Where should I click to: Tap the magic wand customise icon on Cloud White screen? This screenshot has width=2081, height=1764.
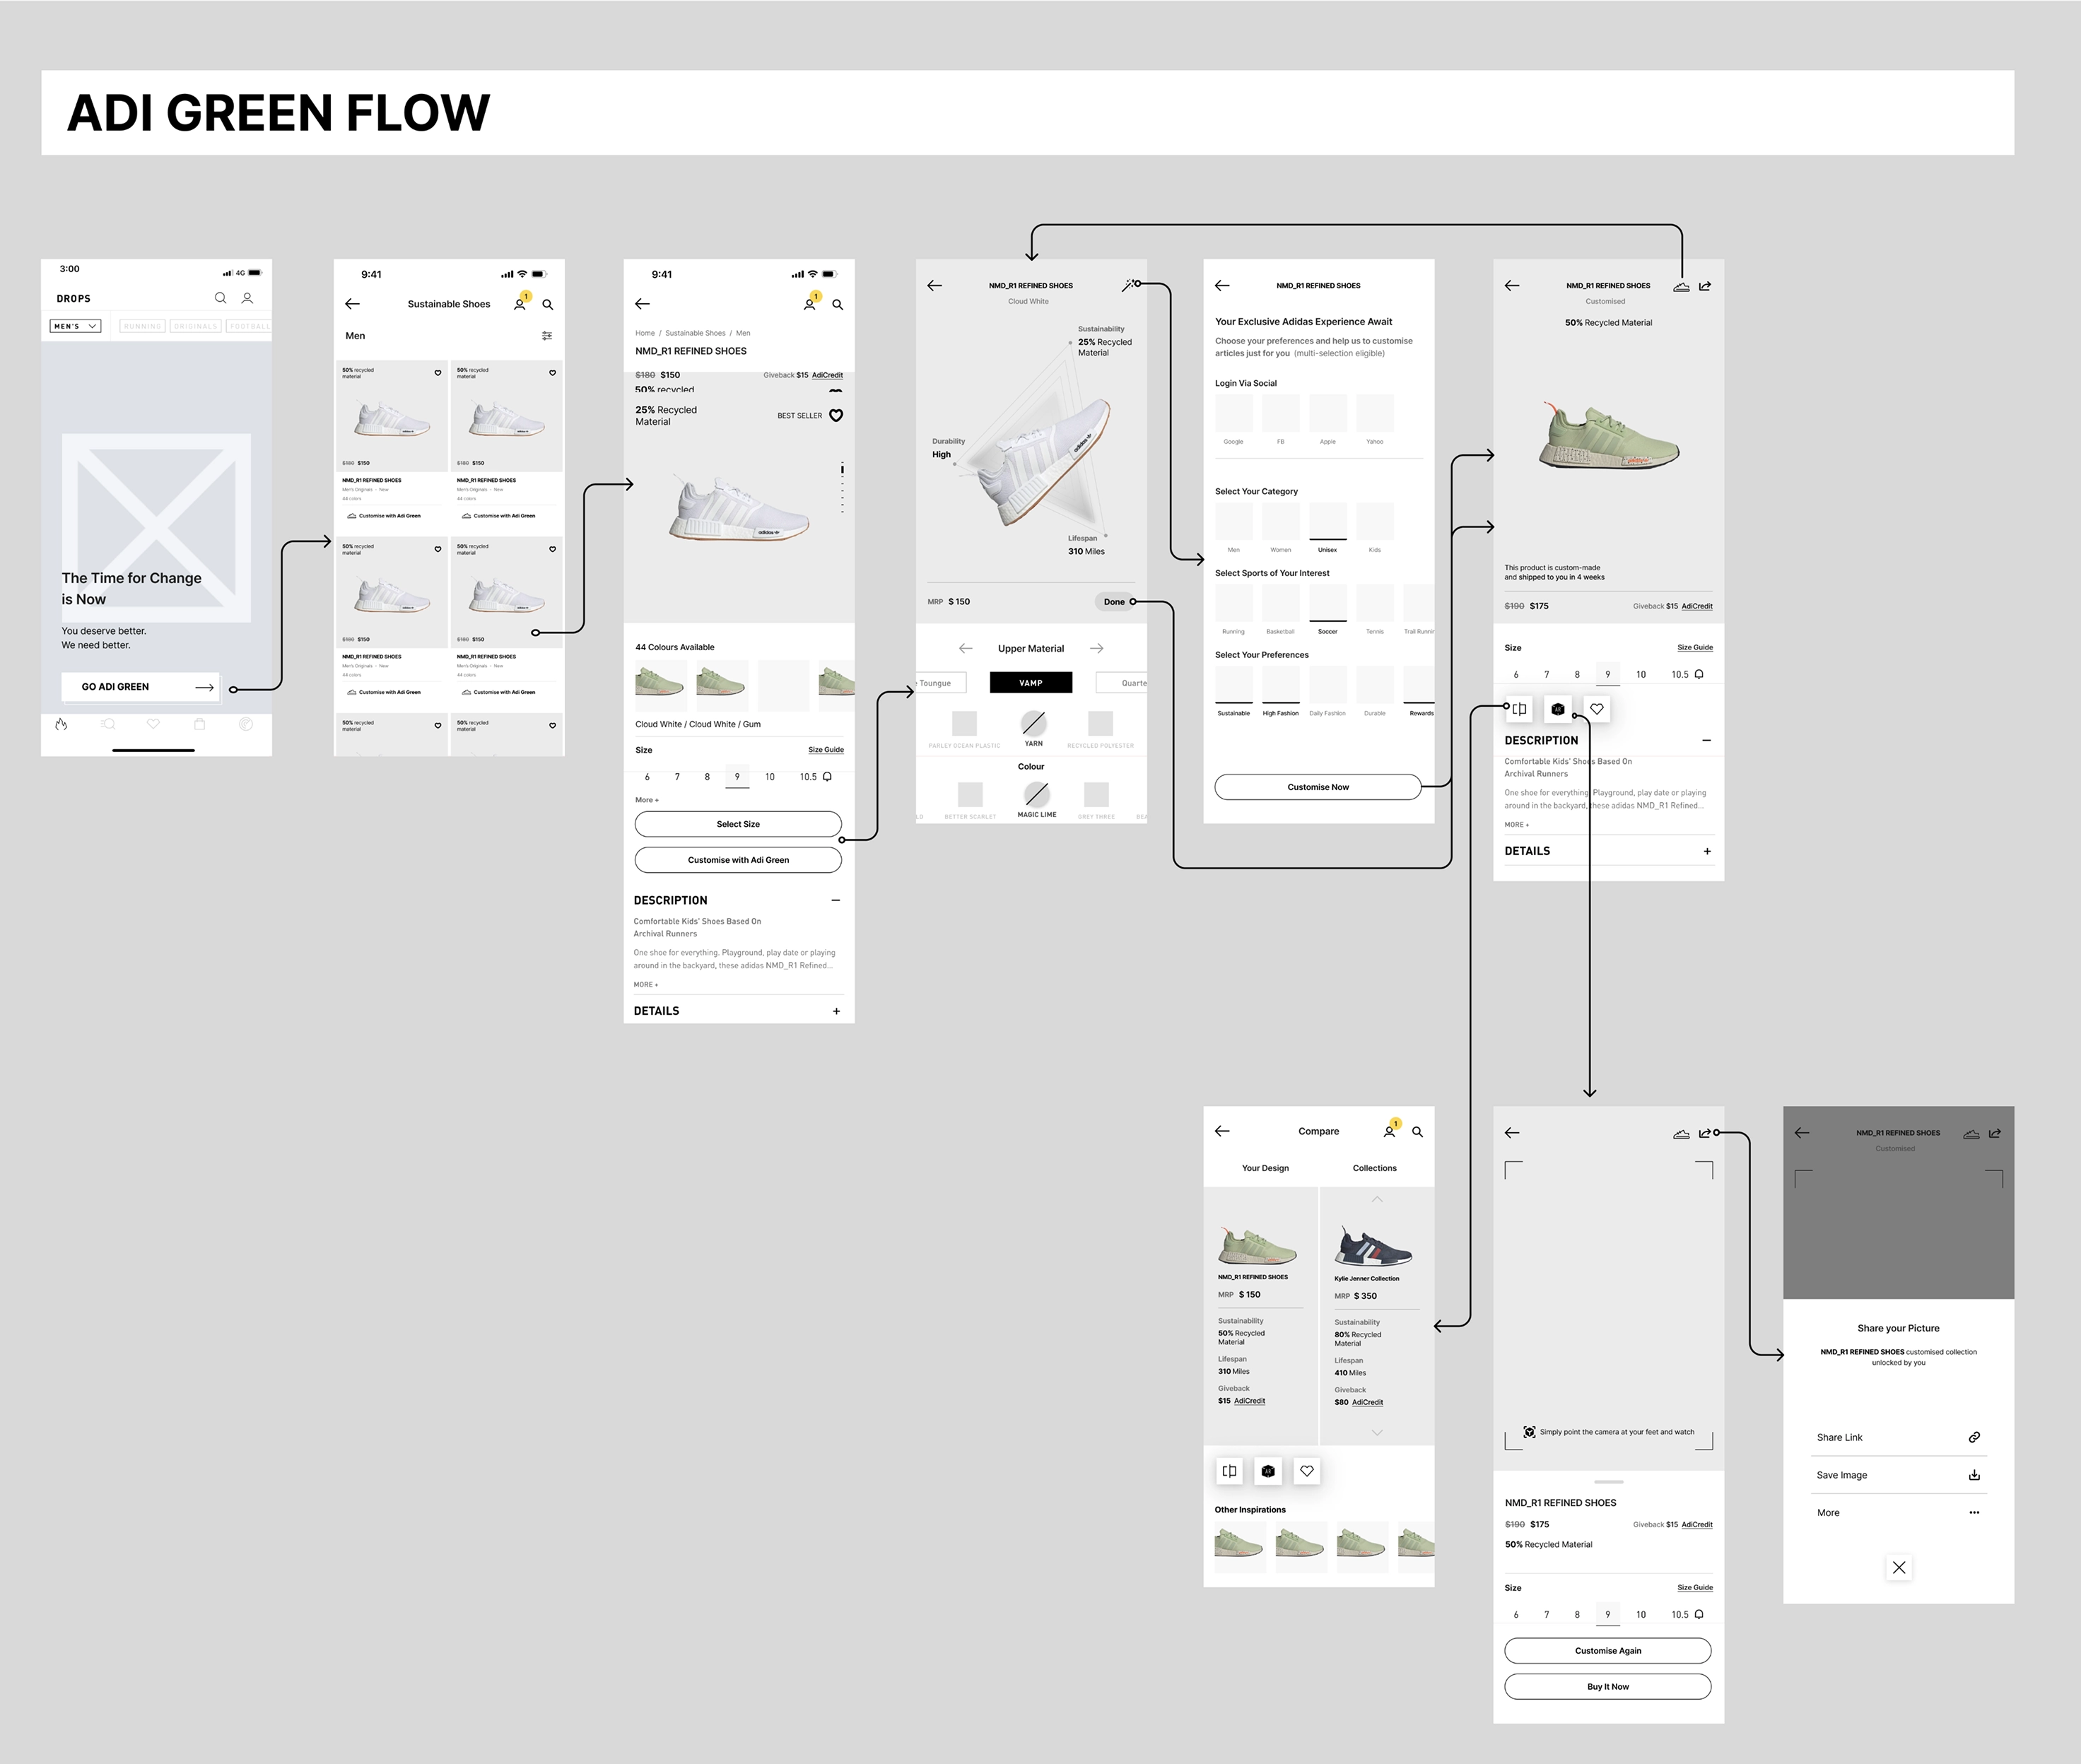click(x=1130, y=285)
